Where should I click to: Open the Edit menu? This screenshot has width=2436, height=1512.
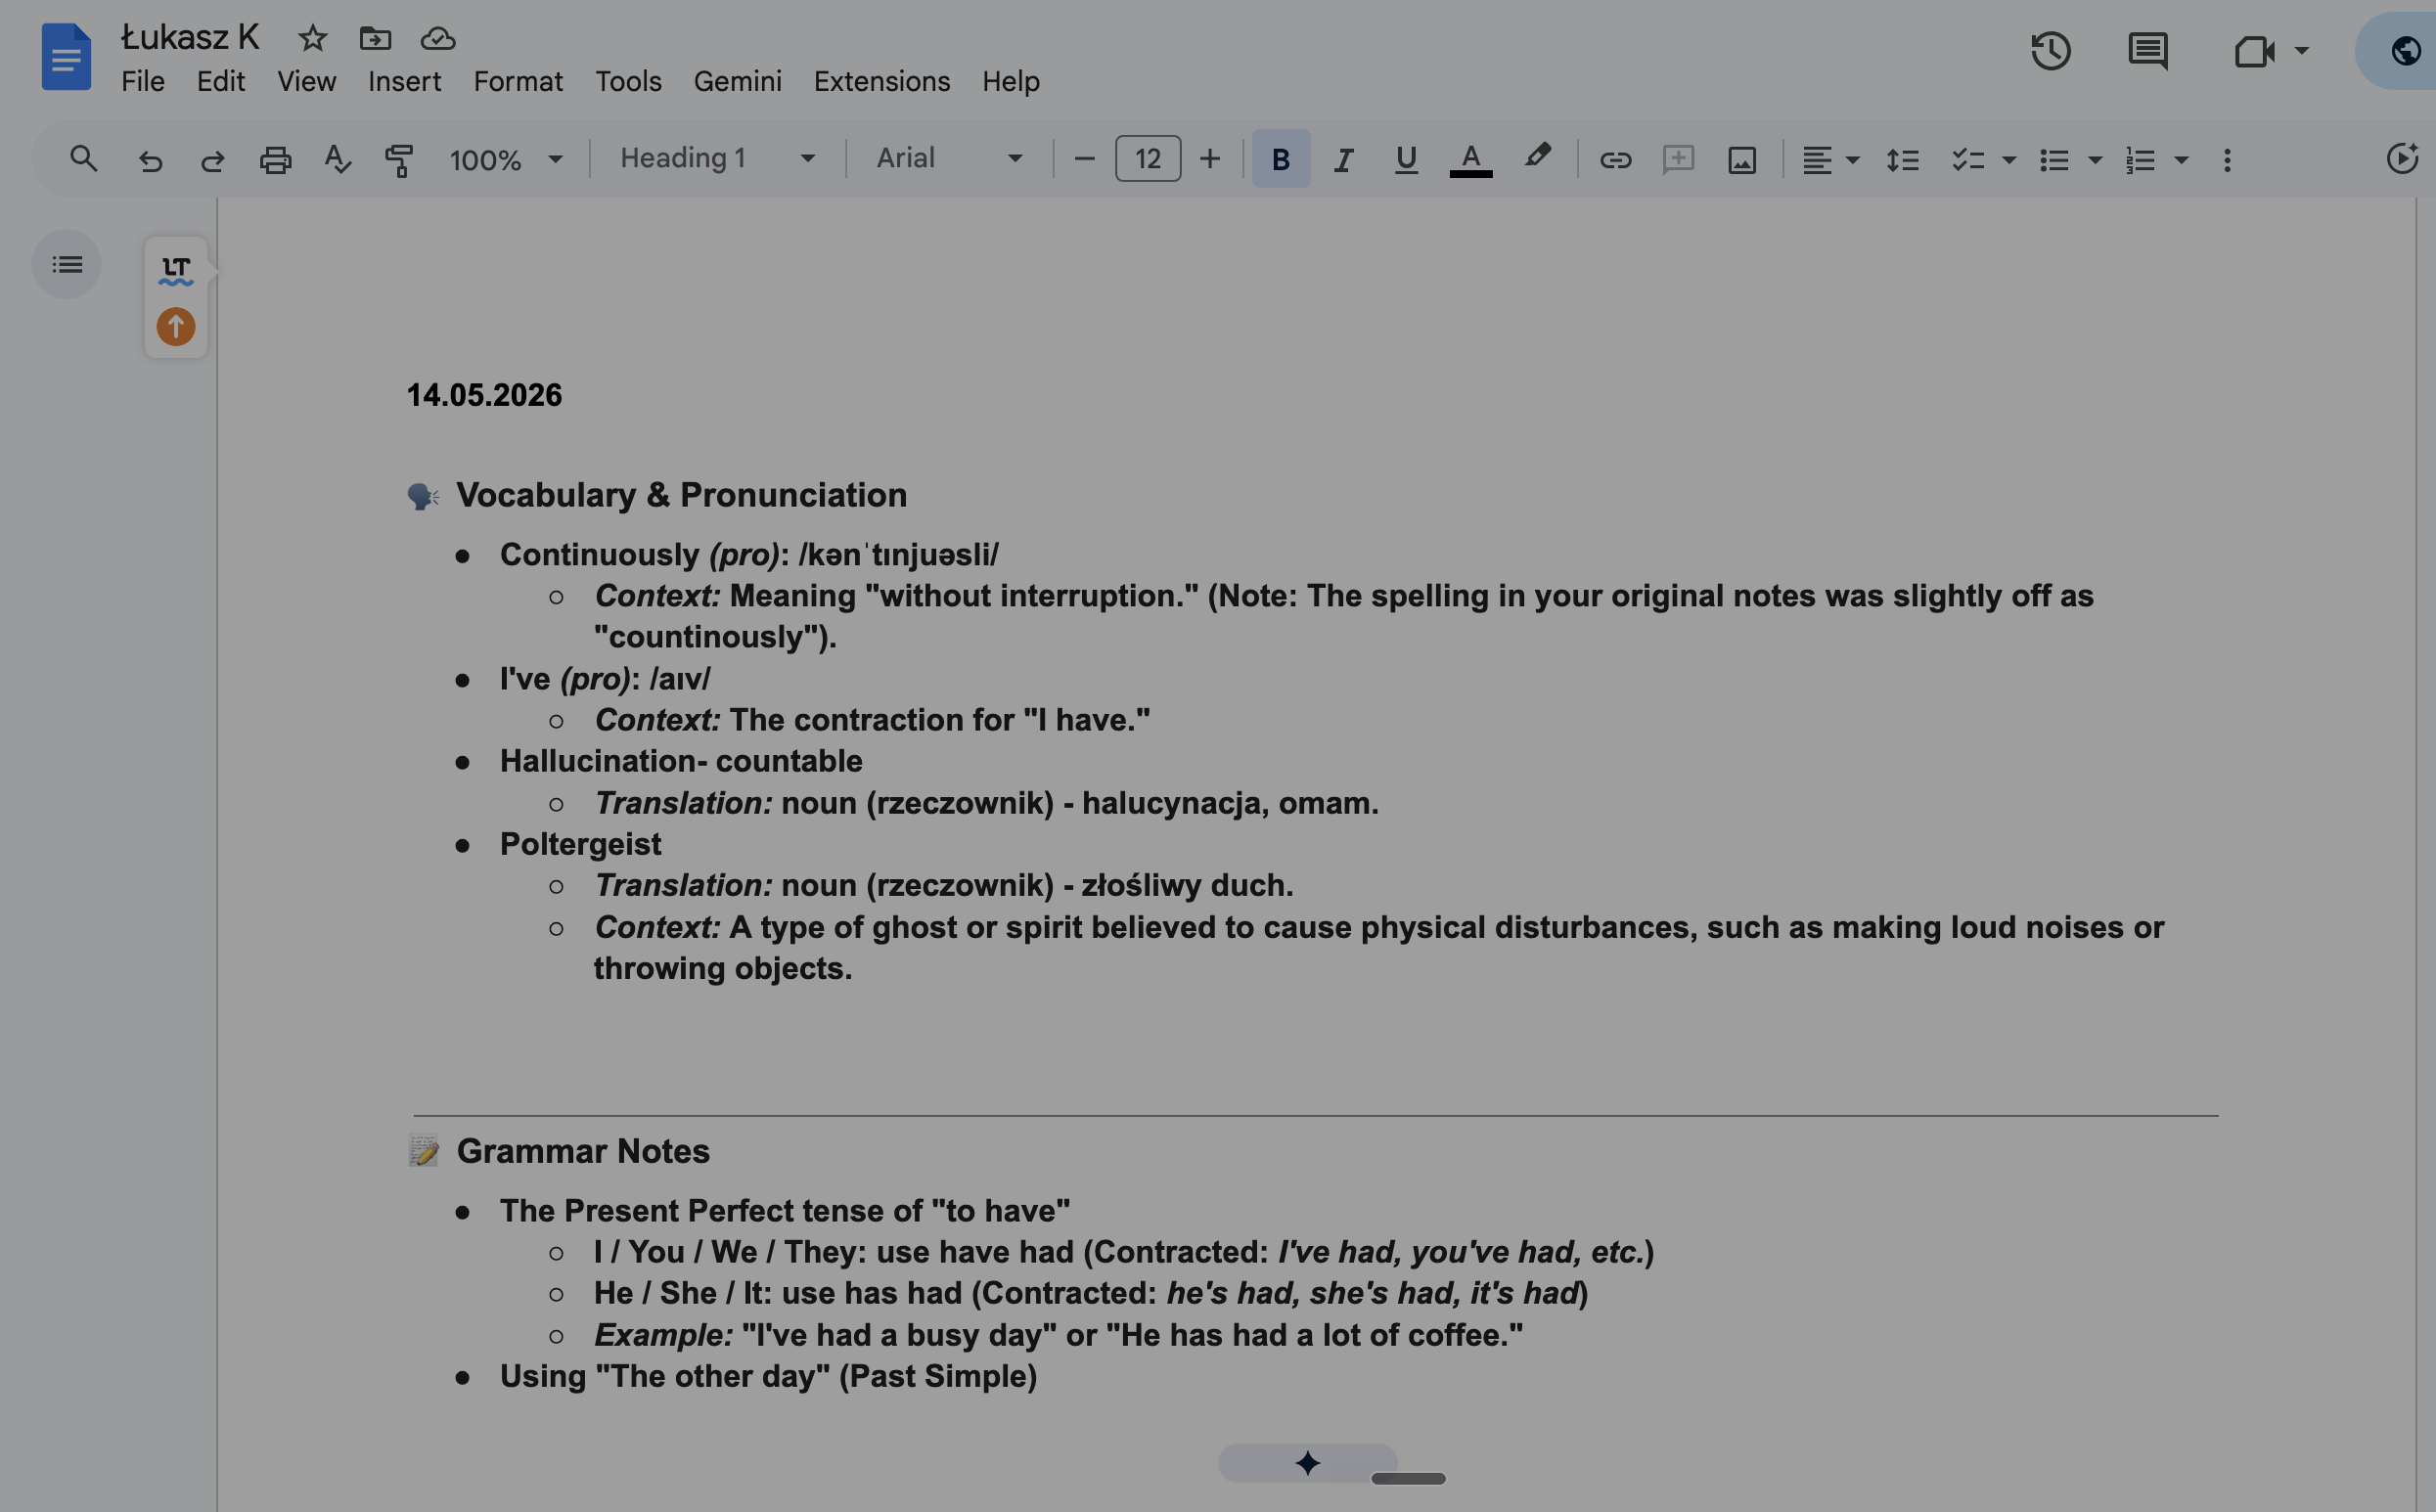click(220, 81)
